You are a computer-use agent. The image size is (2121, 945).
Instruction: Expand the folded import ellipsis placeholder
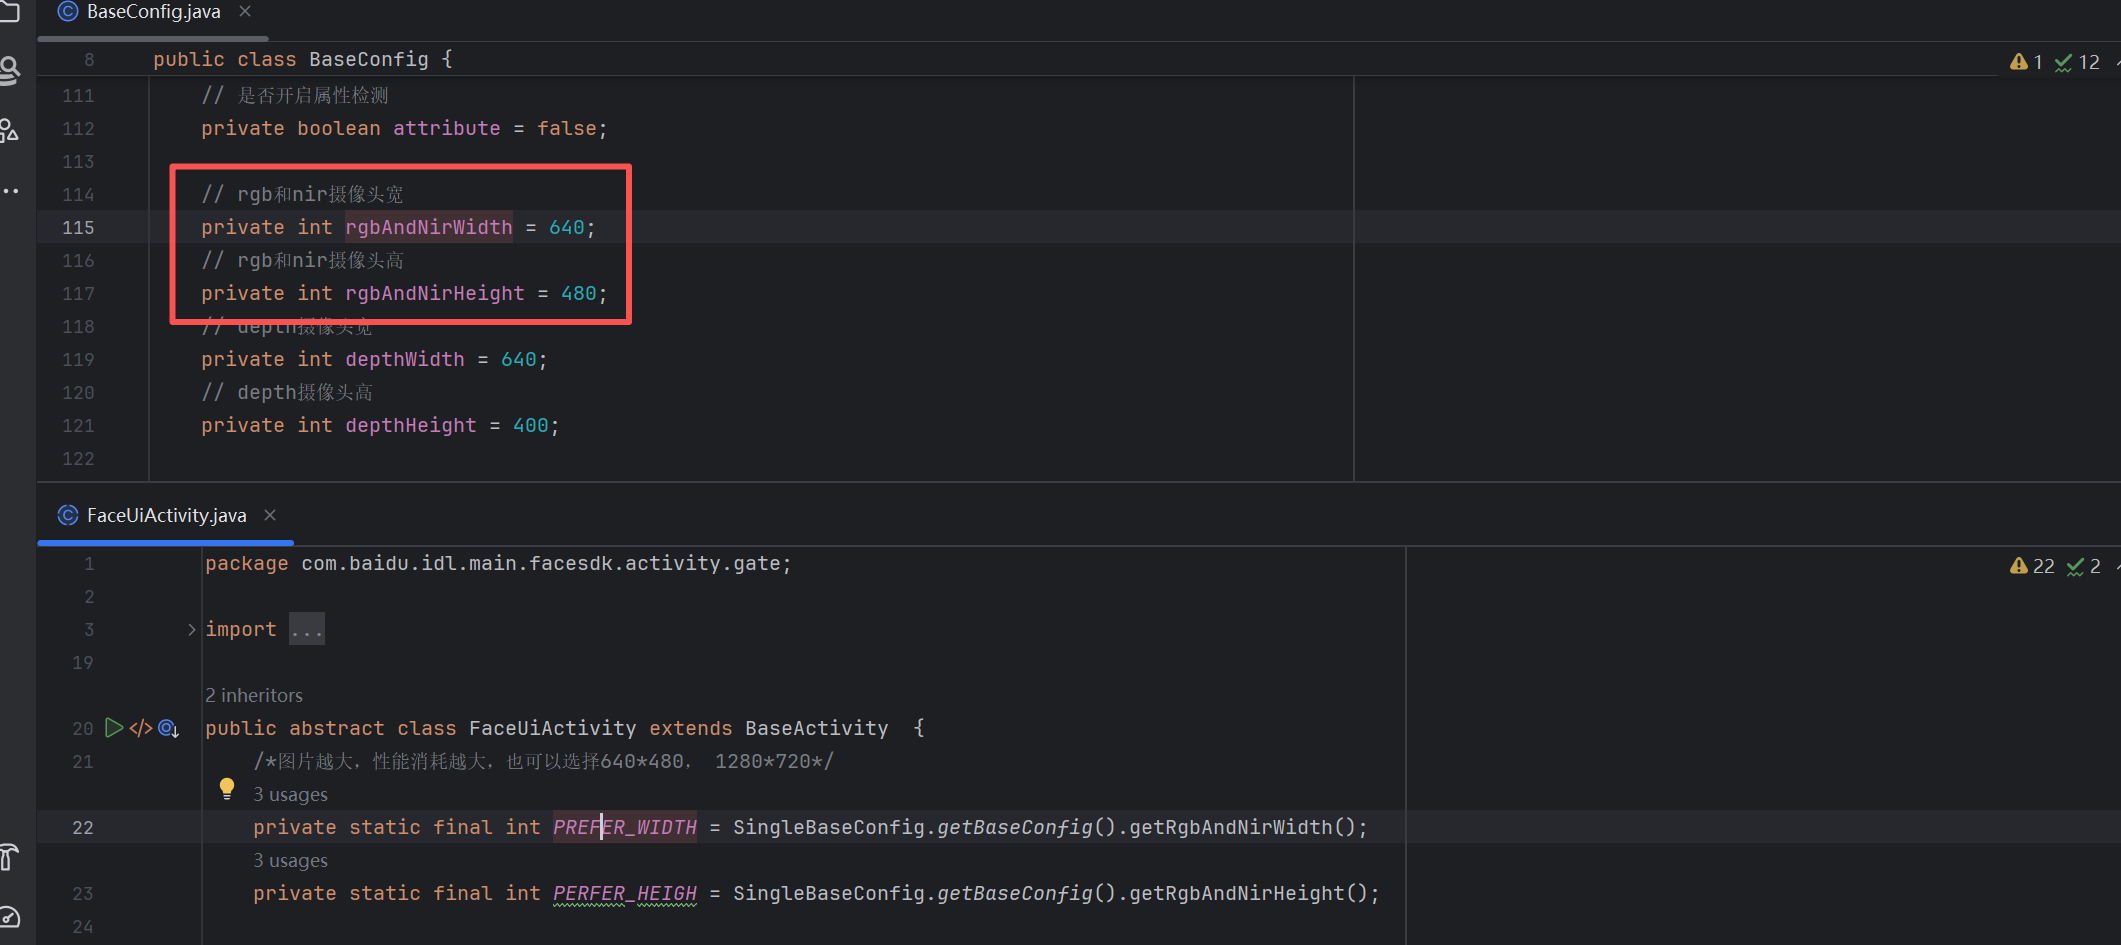[x=306, y=630]
